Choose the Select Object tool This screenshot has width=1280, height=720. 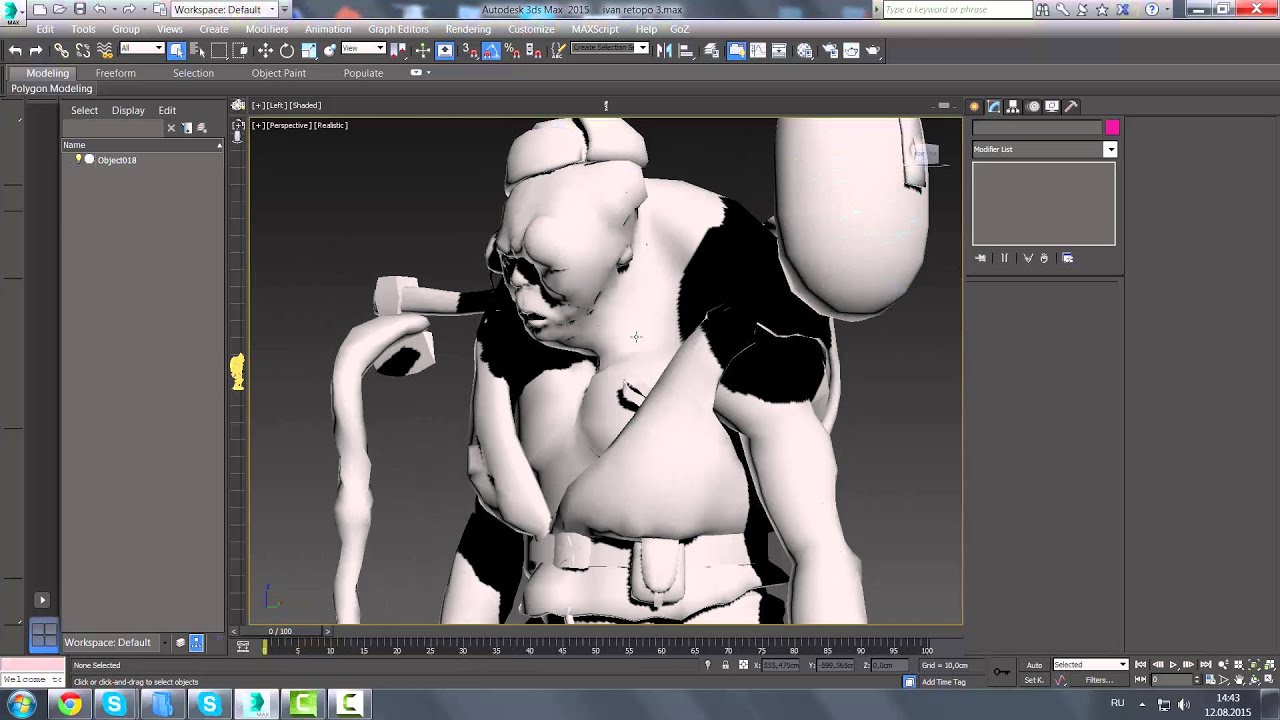coord(177,50)
